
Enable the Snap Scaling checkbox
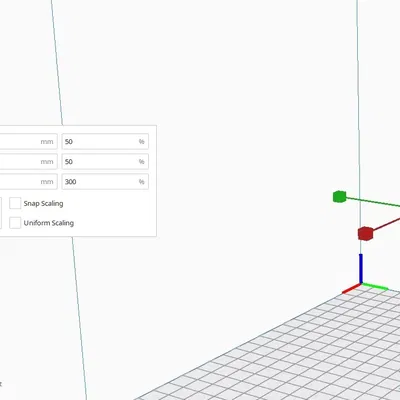(x=15, y=203)
